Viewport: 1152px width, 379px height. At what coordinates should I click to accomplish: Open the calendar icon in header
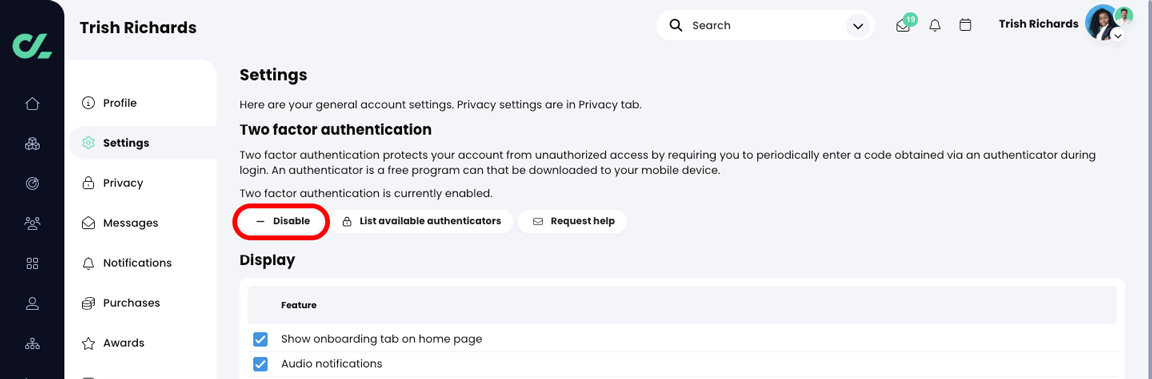pos(965,25)
